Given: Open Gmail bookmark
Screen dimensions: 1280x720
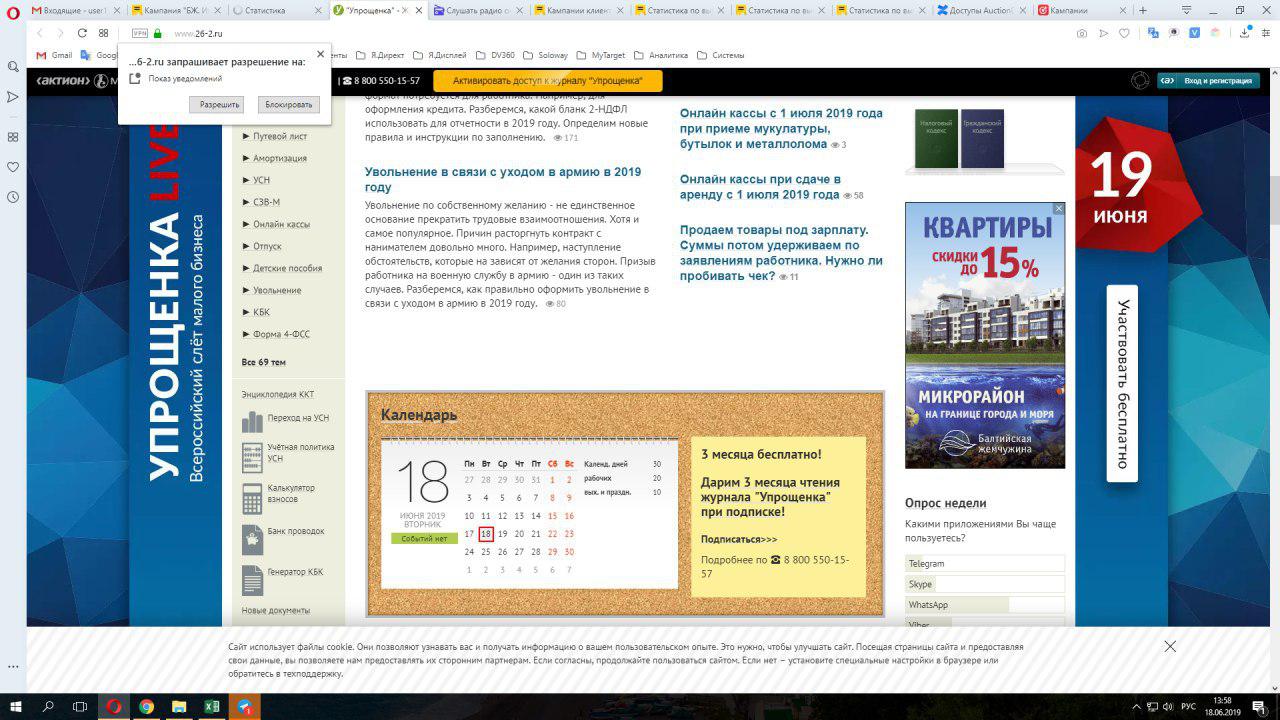Looking at the screenshot, I should (x=54, y=55).
